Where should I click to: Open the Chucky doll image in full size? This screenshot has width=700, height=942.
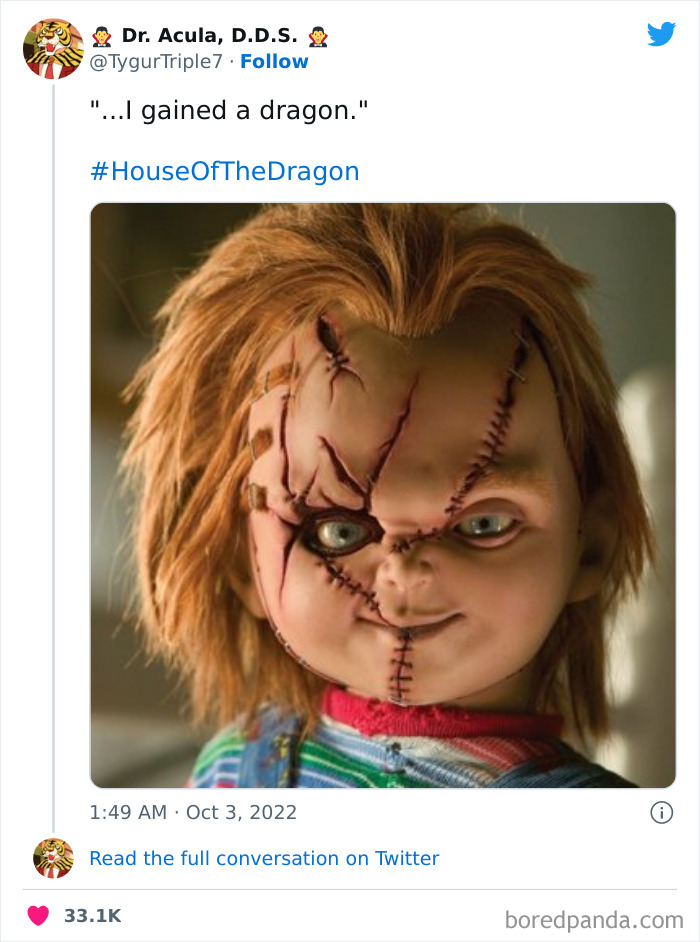[383, 492]
